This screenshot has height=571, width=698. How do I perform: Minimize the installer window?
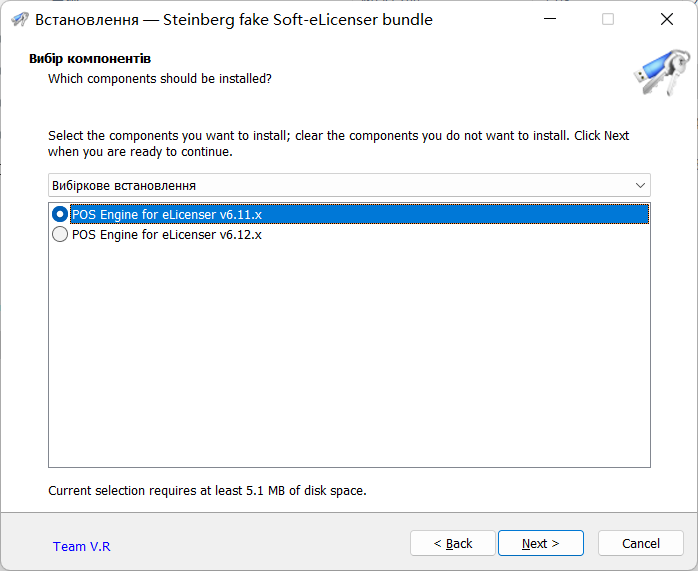[x=549, y=19]
